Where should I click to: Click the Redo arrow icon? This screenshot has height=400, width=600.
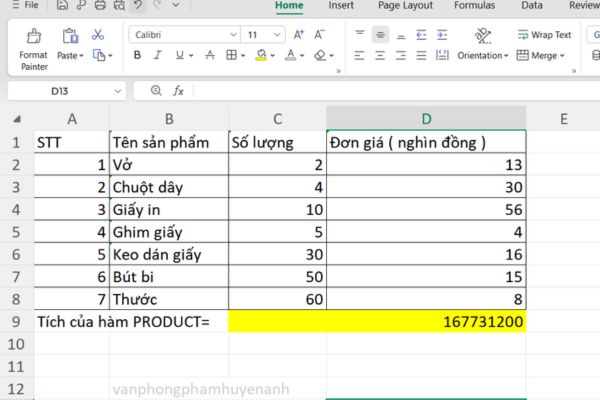pos(157,5)
